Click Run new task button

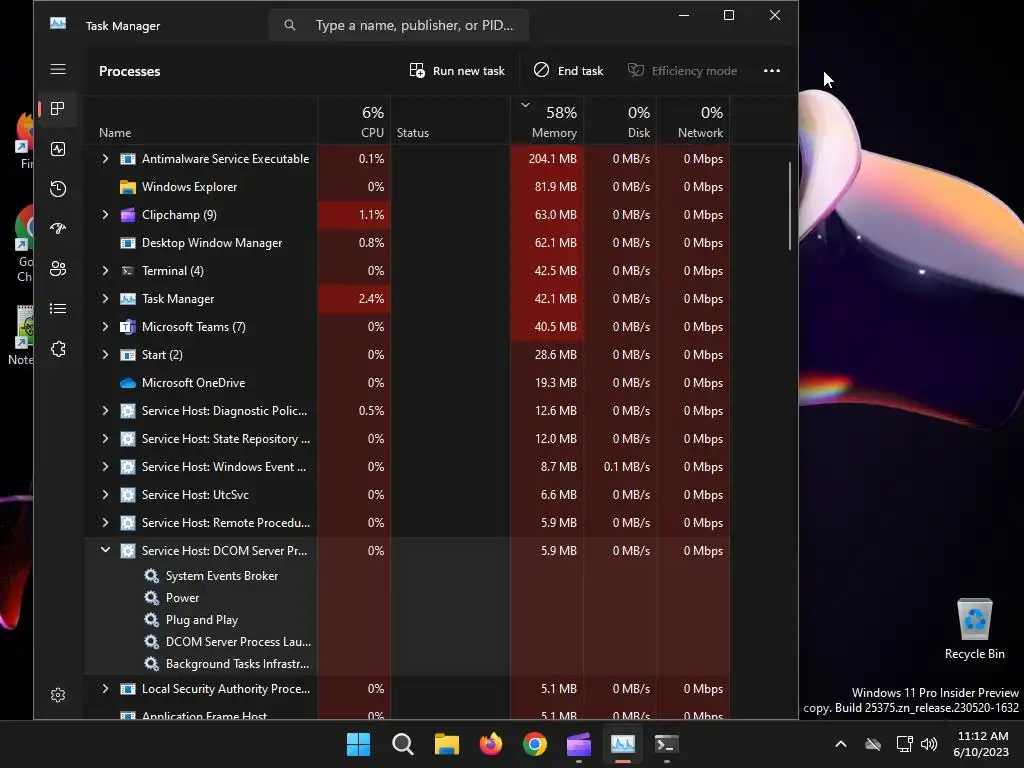[457, 71]
